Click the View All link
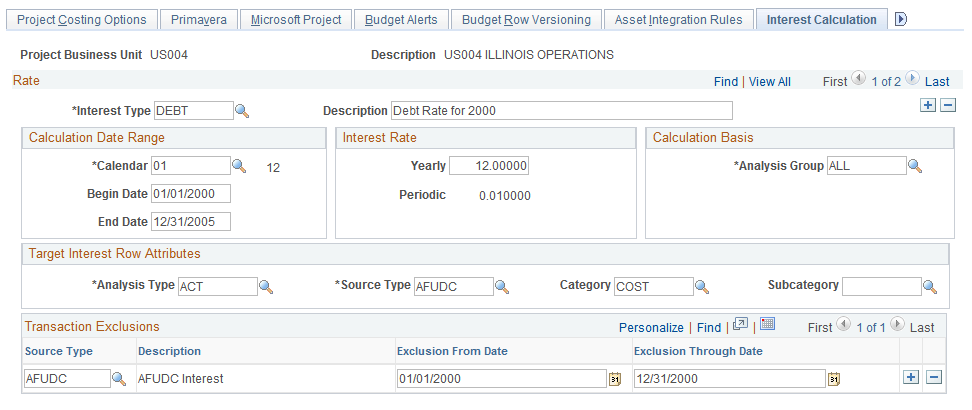 (x=769, y=82)
